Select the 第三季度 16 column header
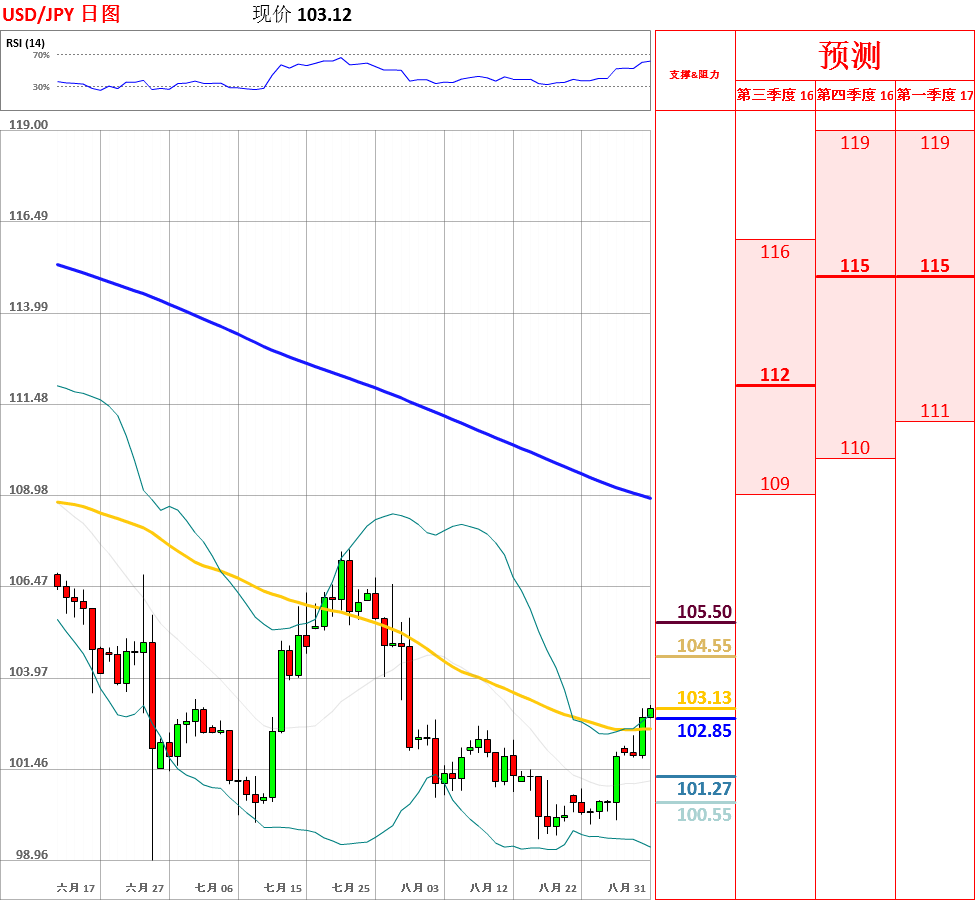Viewport: 975px width, 900px height. [x=775, y=96]
